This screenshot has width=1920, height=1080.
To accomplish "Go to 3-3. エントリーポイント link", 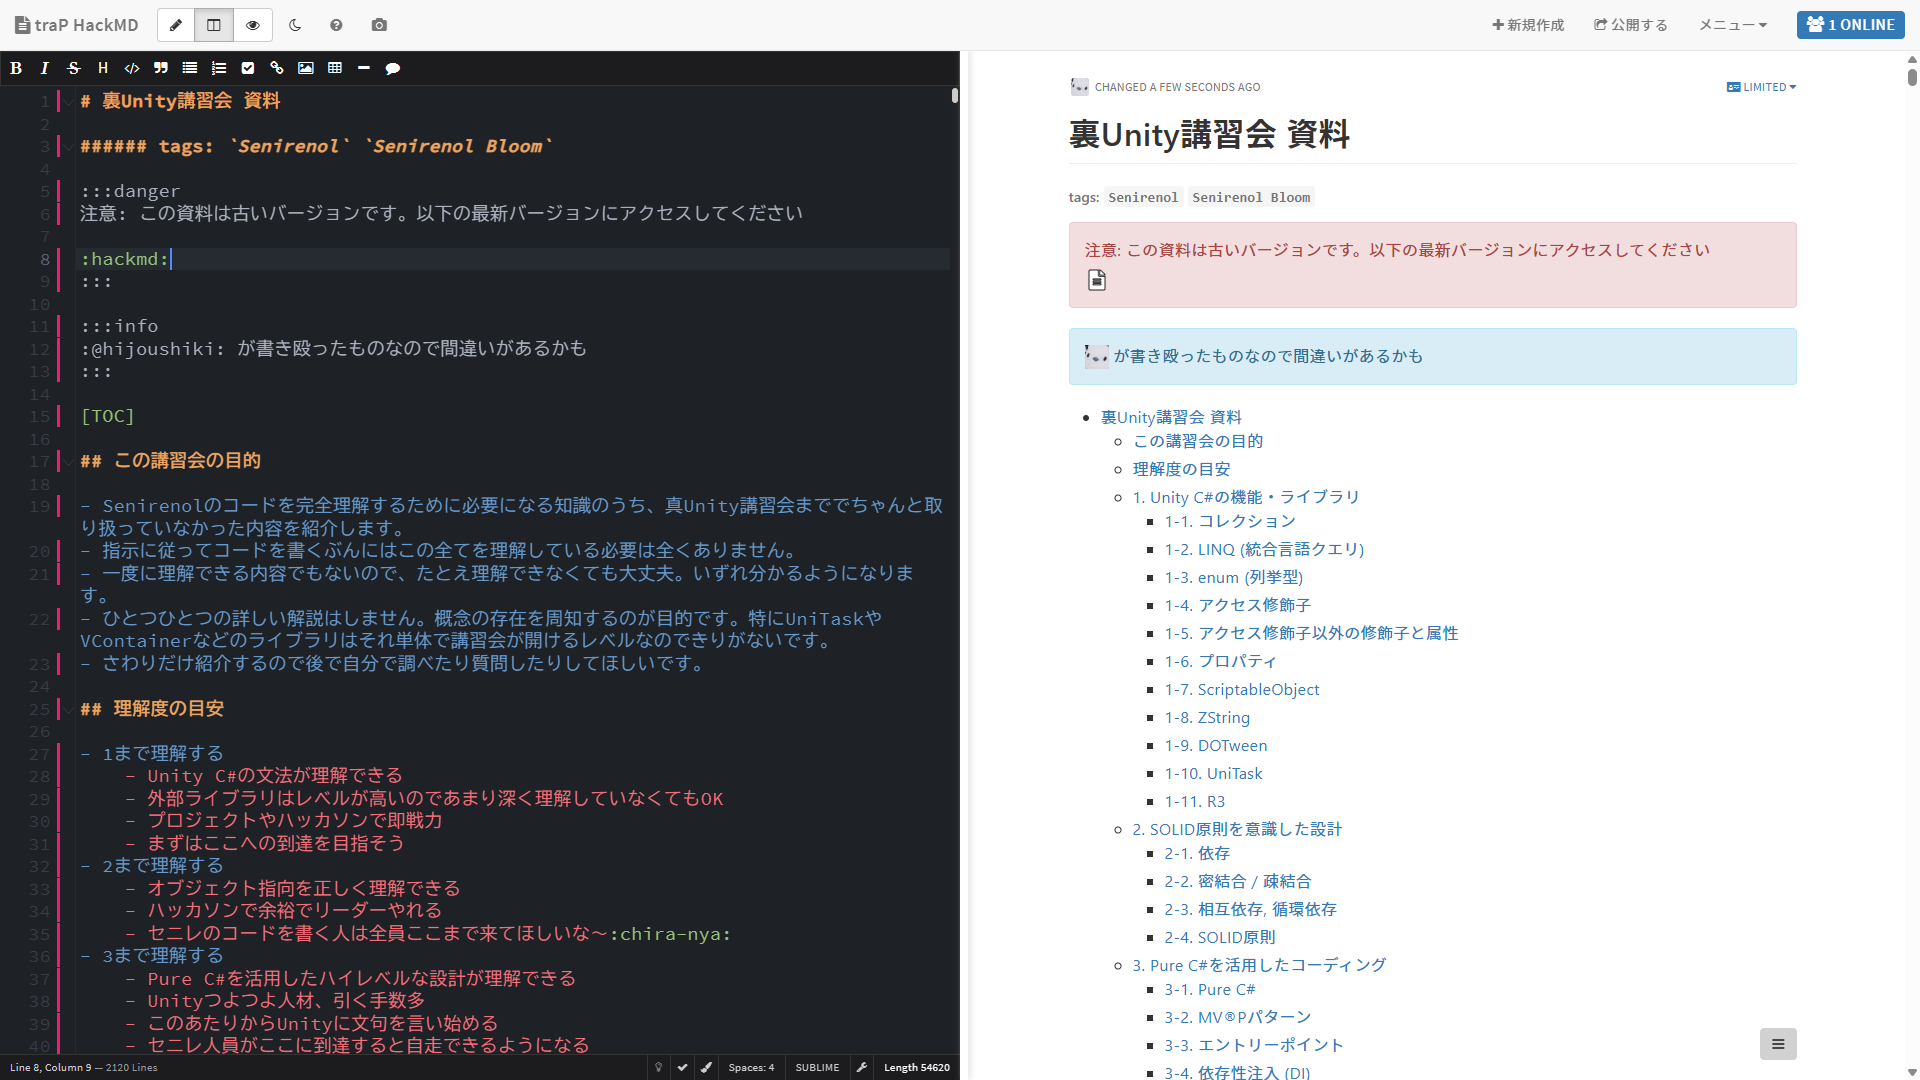I will tap(1254, 1045).
